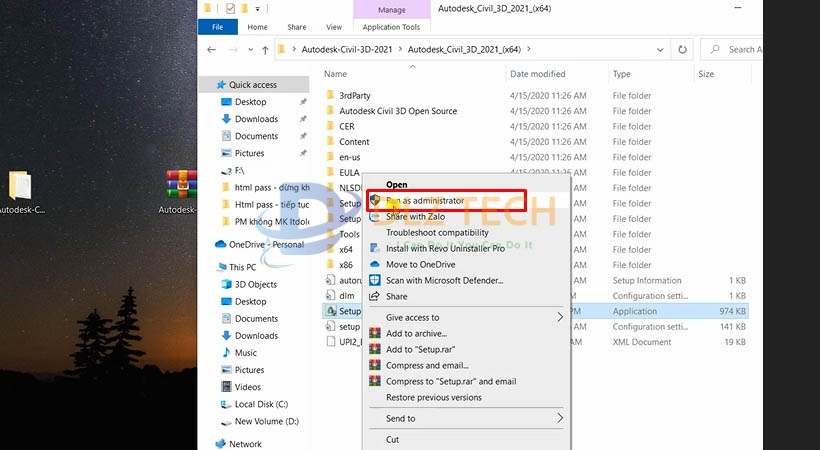820x450 pixels.
Task: Open 3D Objects under This PC
Action: 256,284
